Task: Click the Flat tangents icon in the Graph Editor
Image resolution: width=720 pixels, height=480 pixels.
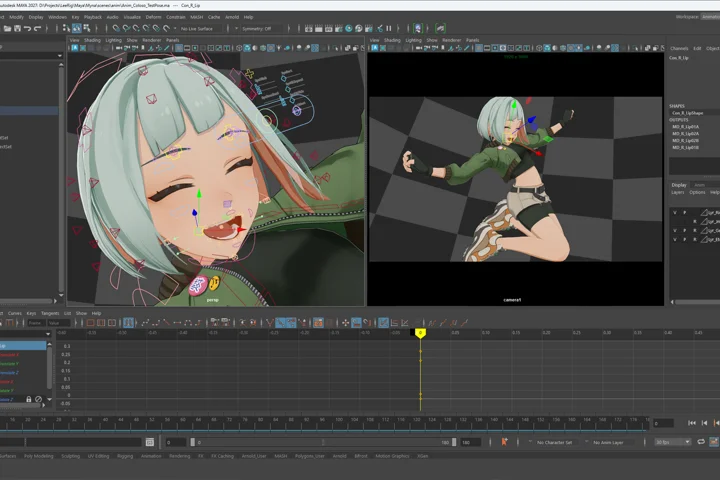Action: (x=177, y=323)
